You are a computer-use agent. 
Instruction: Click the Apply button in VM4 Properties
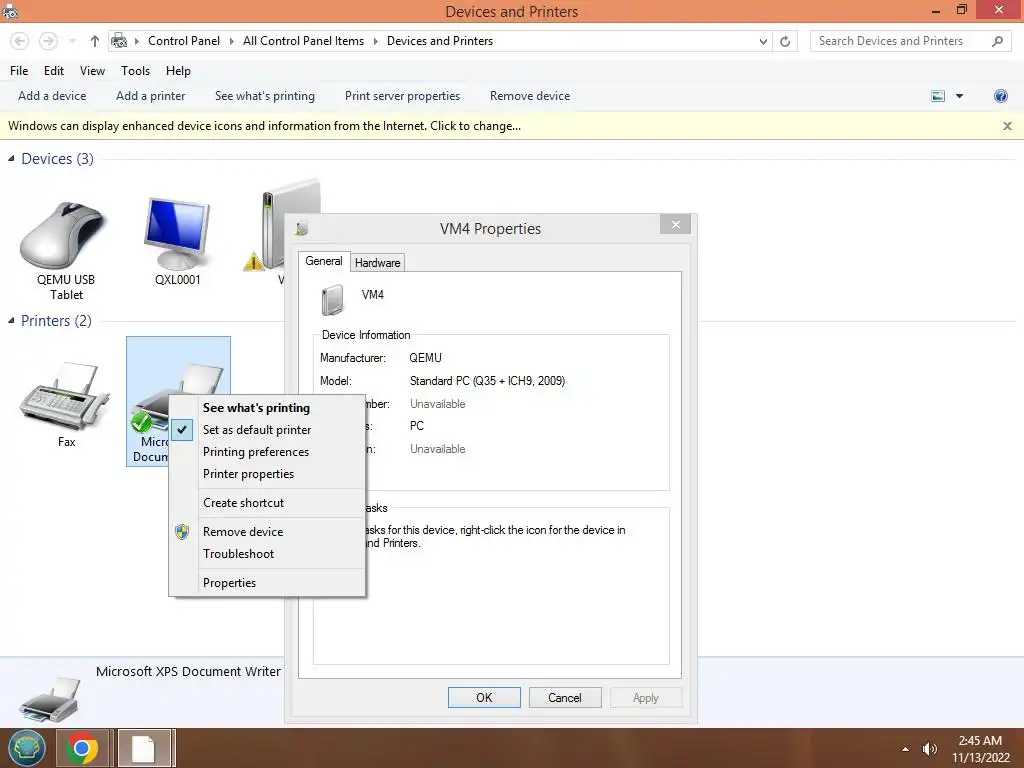646,697
